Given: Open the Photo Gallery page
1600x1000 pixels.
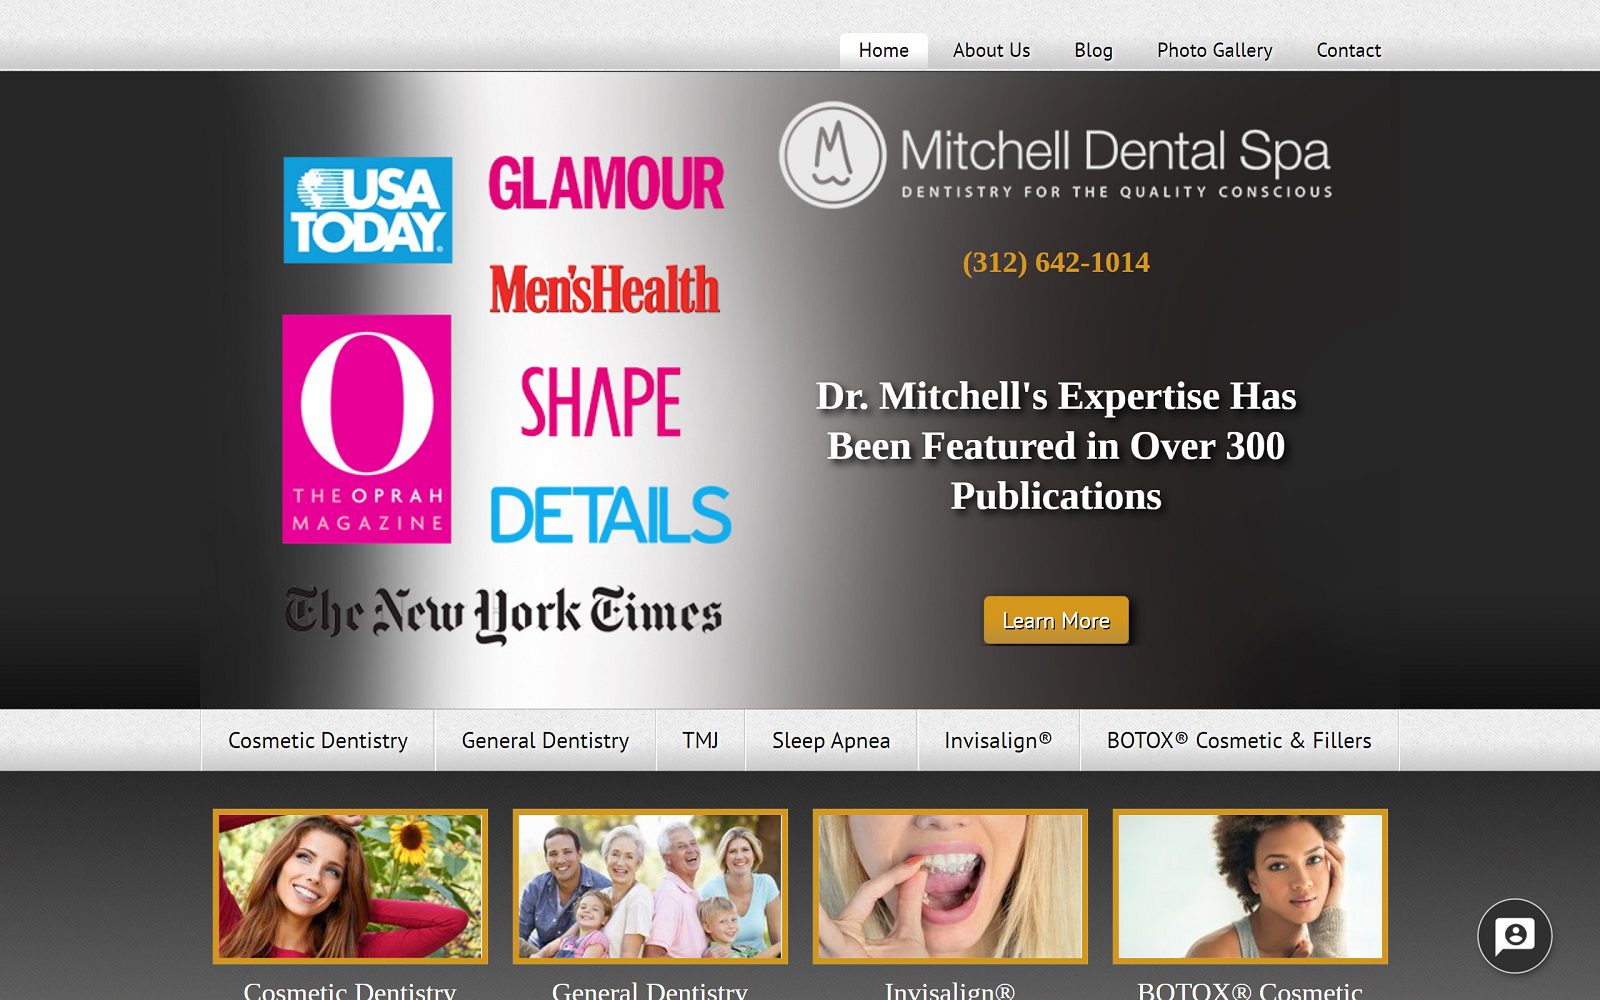Looking at the screenshot, I should 1214,51.
